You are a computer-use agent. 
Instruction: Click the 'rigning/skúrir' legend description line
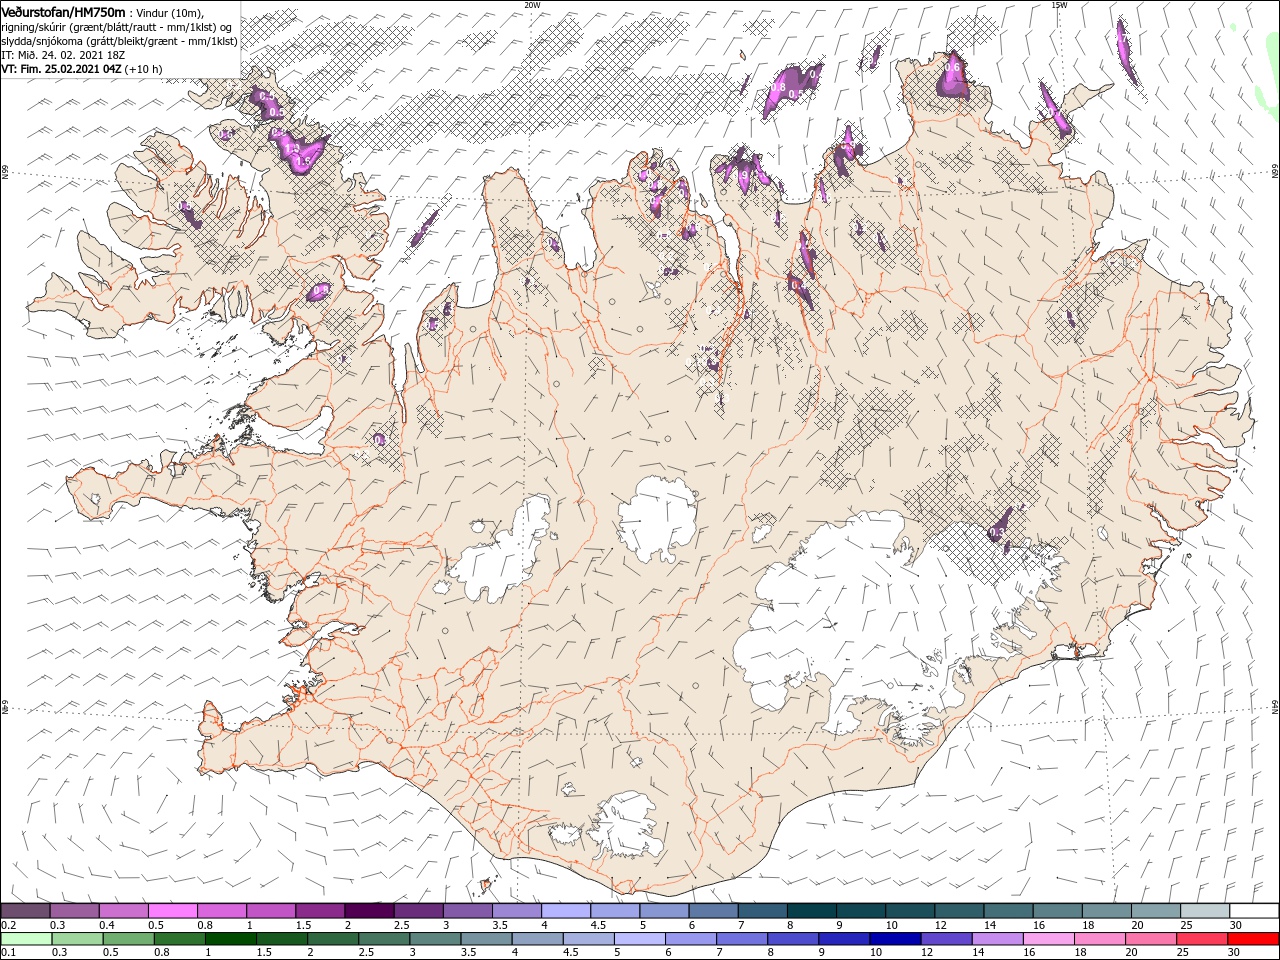pos(117,27)
